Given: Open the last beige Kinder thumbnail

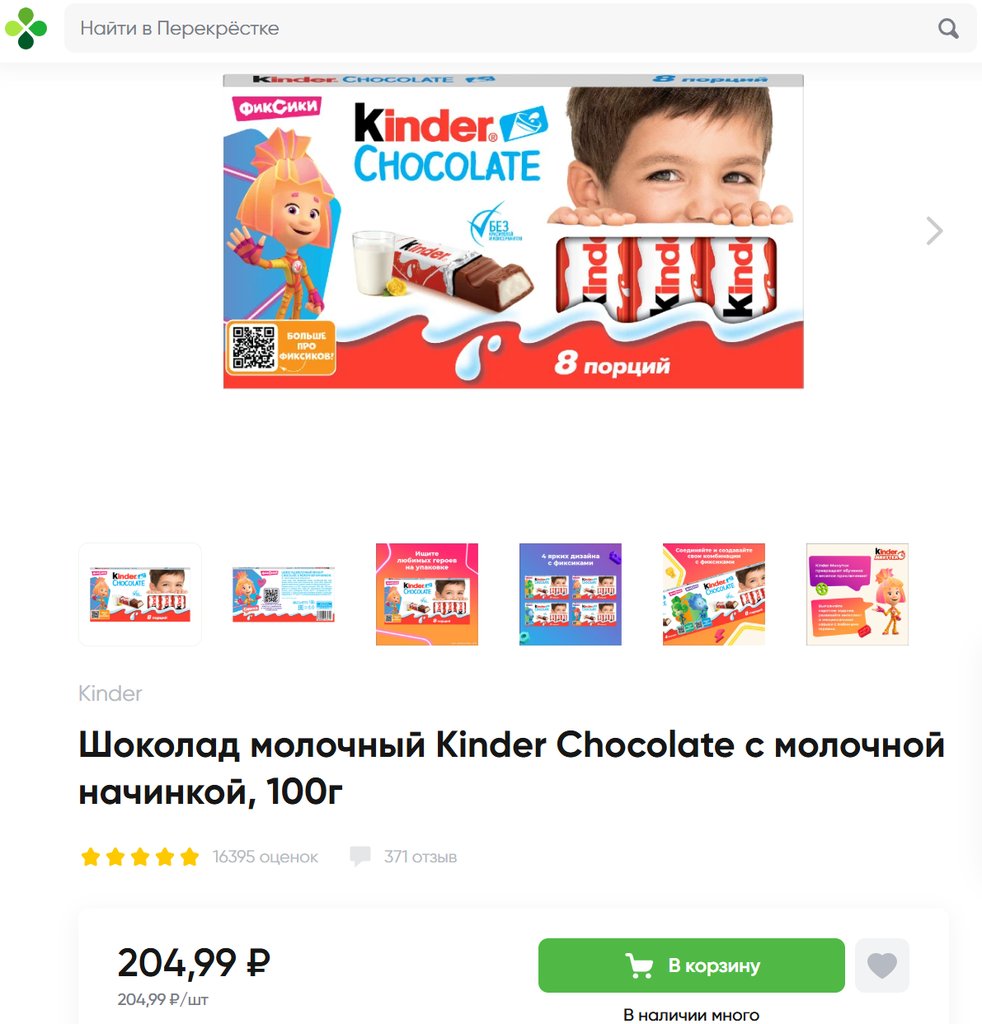Looking at the screenshot, I should [857, 594].
